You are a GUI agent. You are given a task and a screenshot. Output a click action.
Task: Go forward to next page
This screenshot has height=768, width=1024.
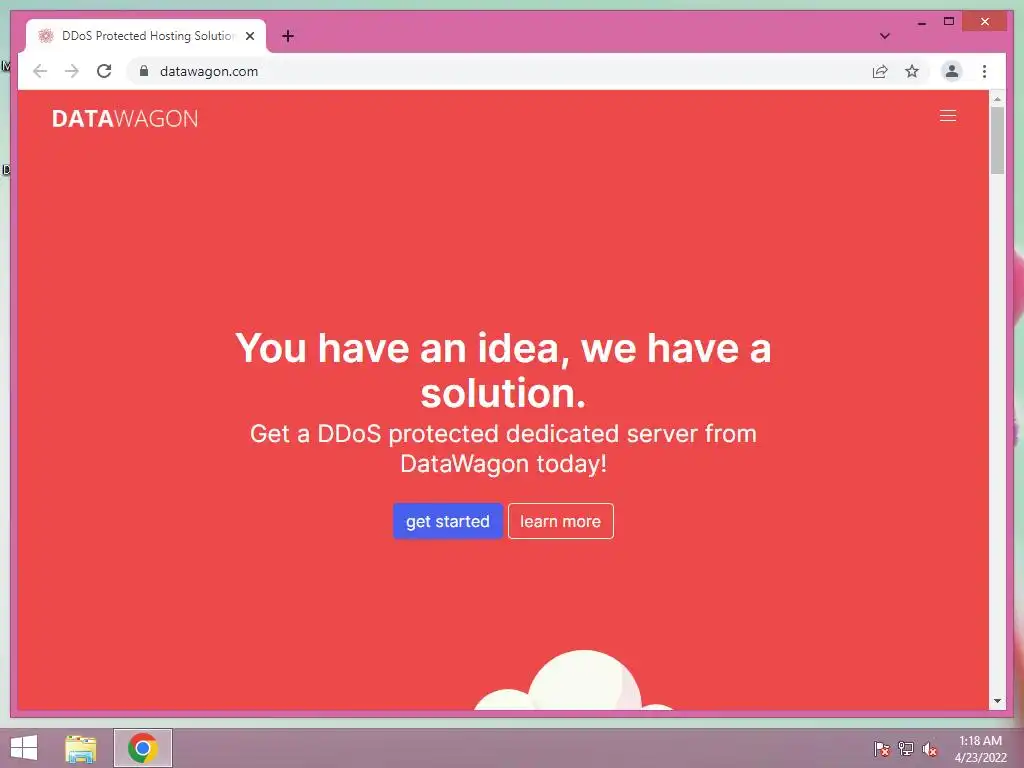[72, 71]
